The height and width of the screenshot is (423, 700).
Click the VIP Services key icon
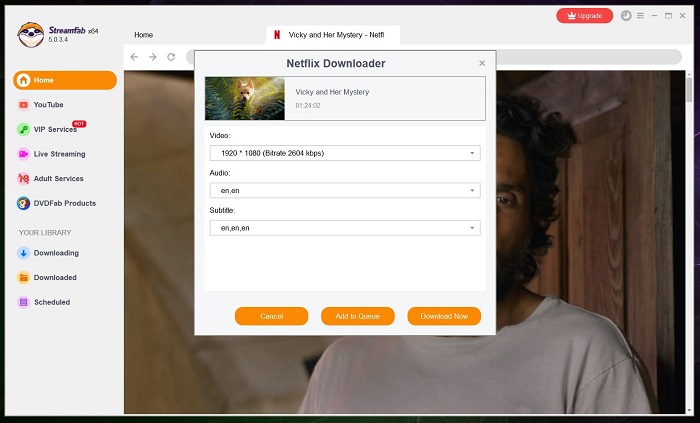coord(23,129)
